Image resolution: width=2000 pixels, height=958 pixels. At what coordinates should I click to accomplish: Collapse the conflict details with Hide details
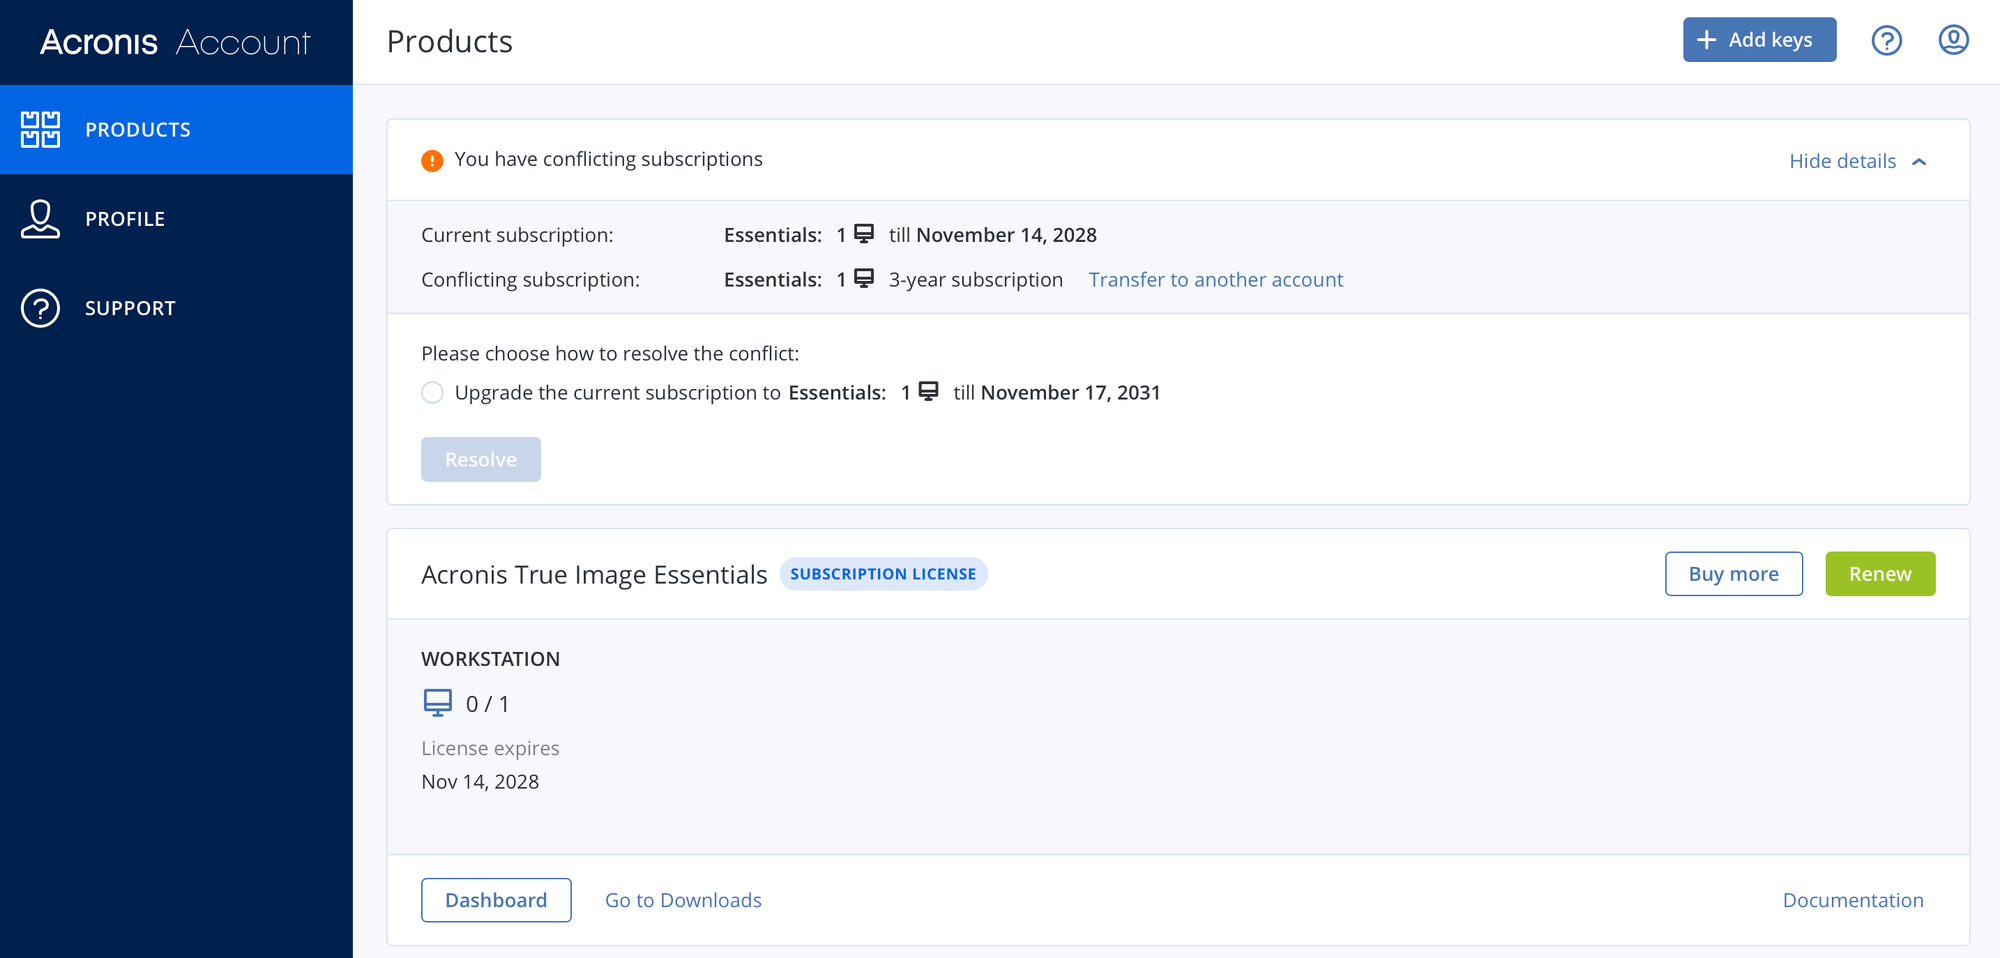coord(1842,161)
